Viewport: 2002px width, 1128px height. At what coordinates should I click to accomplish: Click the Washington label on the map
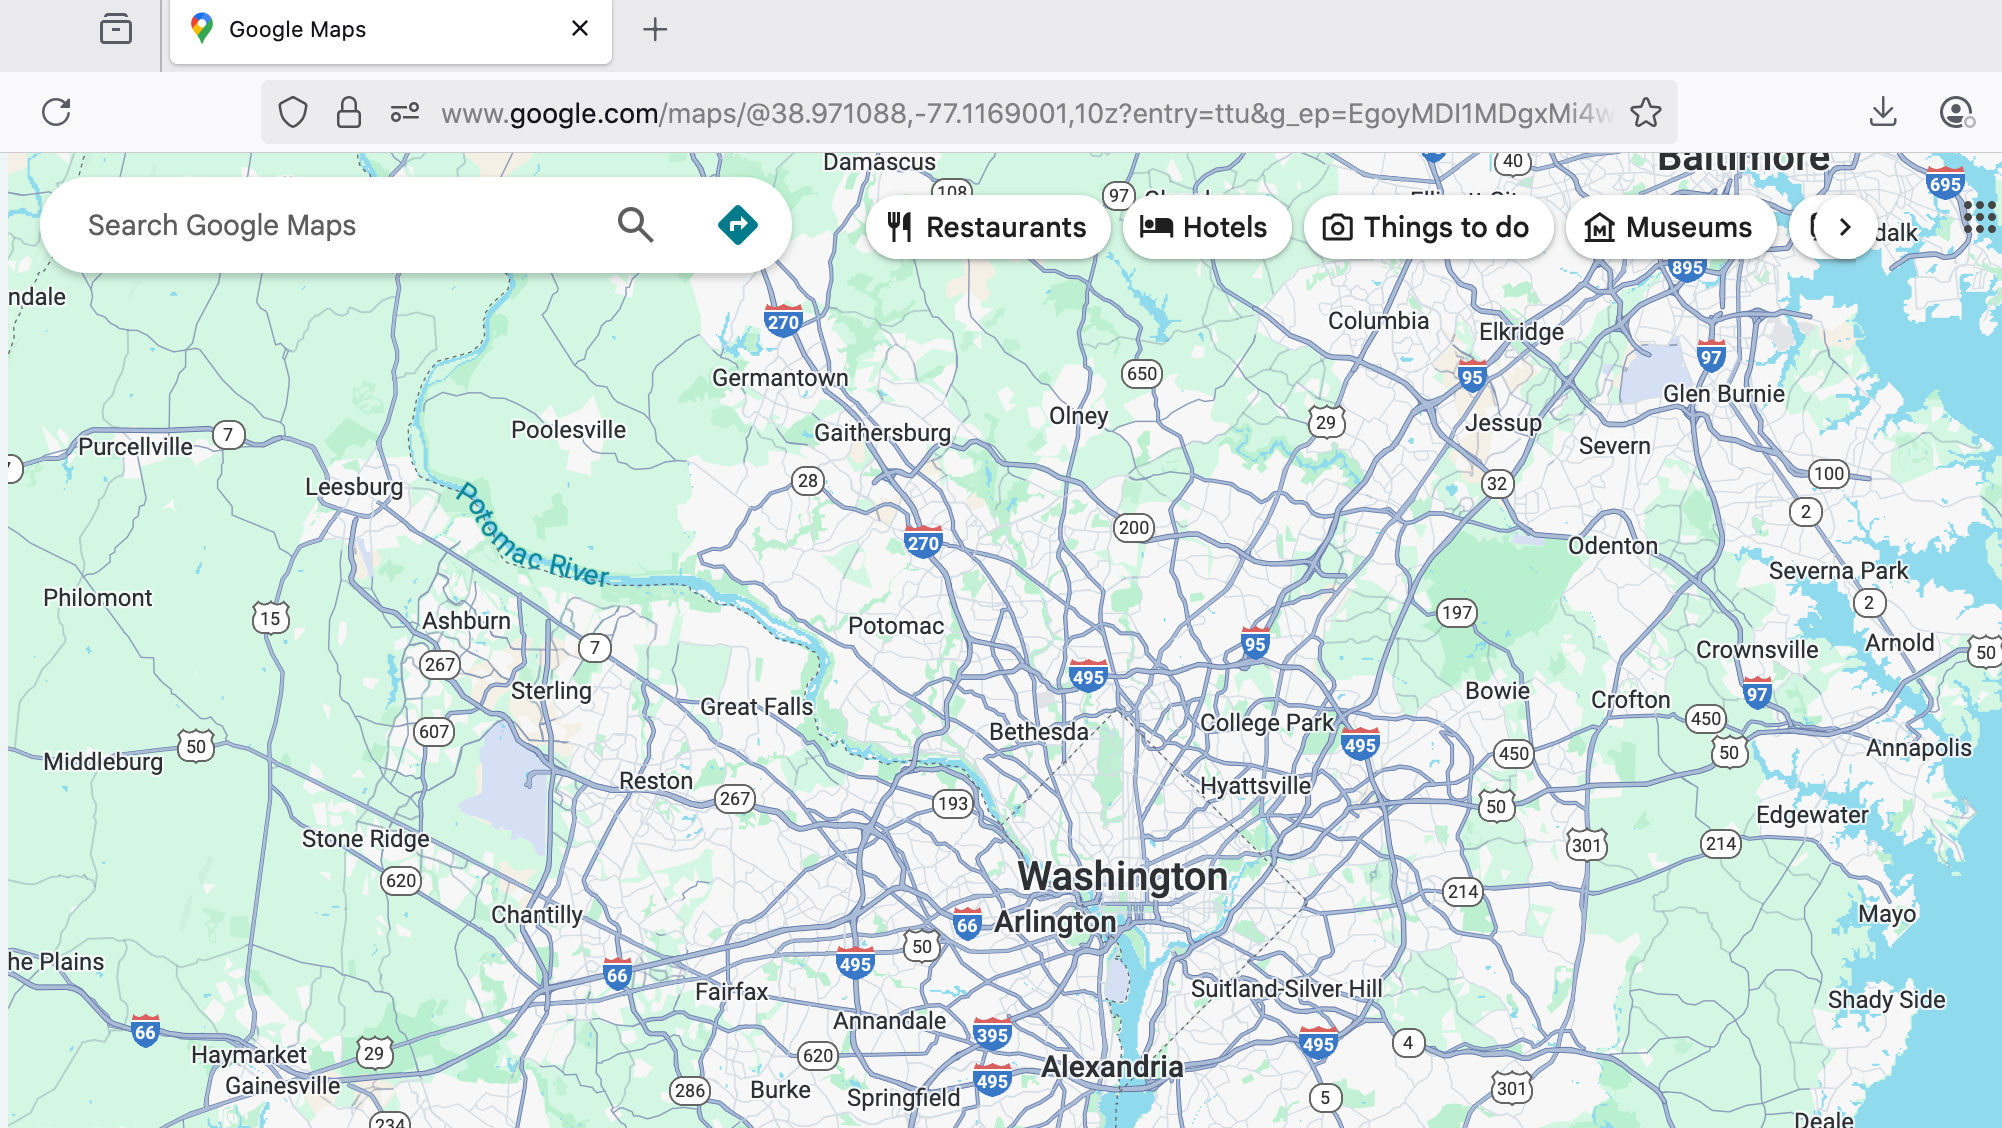(x=1122, y=876)
